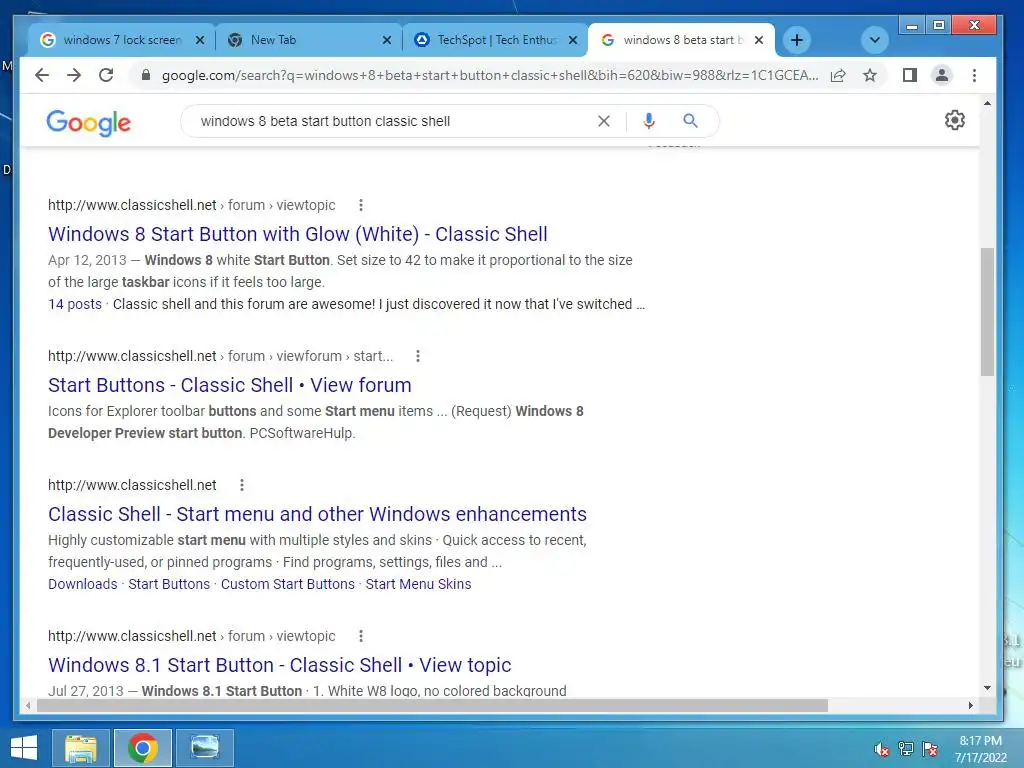Open the Chrome profile menu

click(x=941, y=75)
